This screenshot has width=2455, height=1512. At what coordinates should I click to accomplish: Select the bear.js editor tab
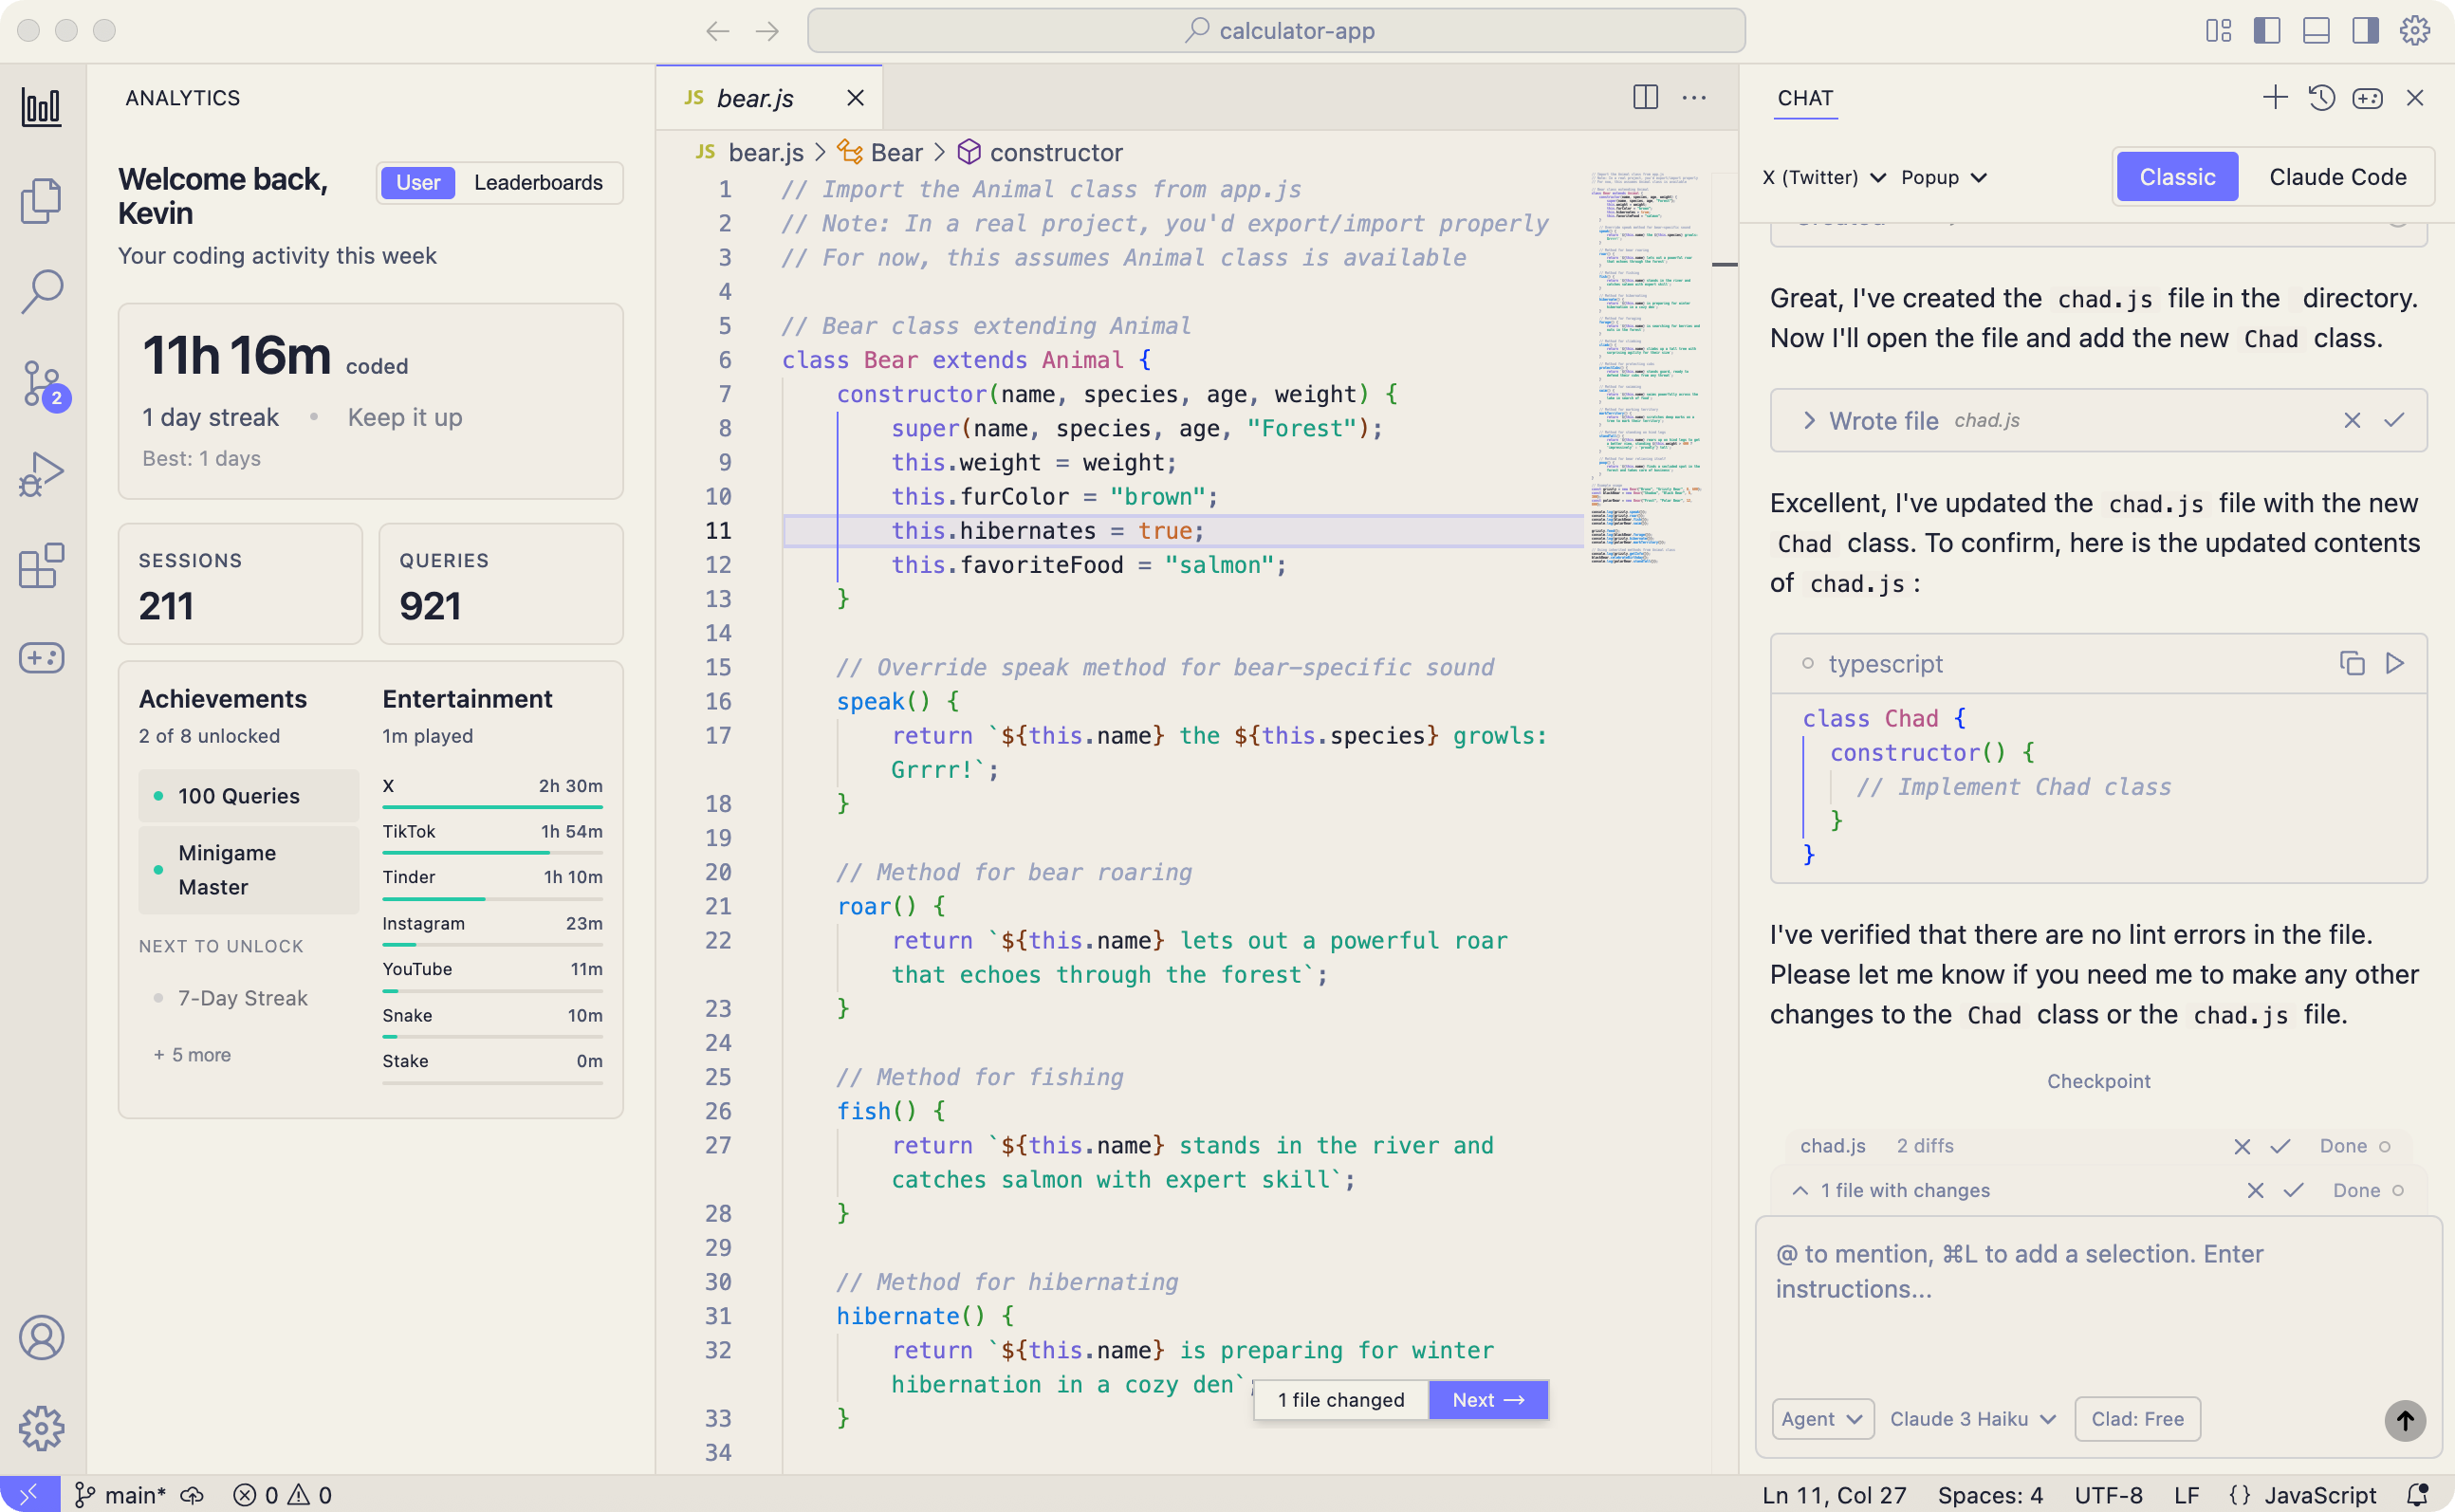(x=754, y=97)
